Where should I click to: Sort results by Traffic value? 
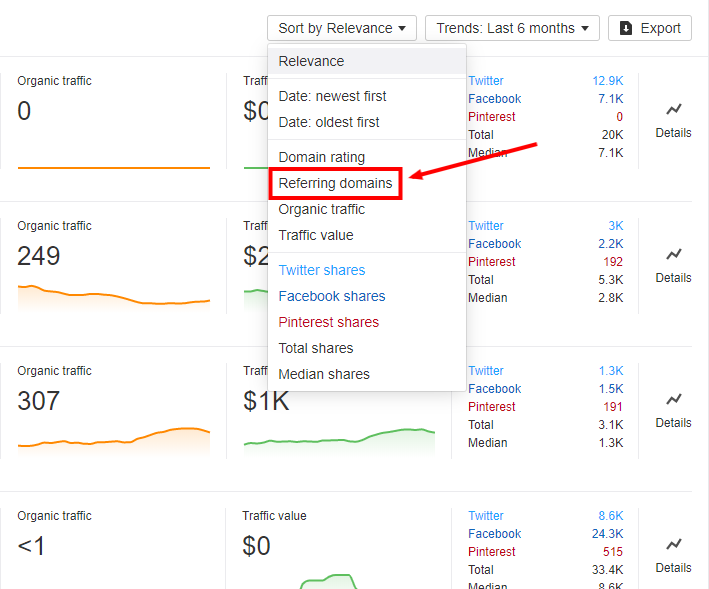click(x=315, y=235)
